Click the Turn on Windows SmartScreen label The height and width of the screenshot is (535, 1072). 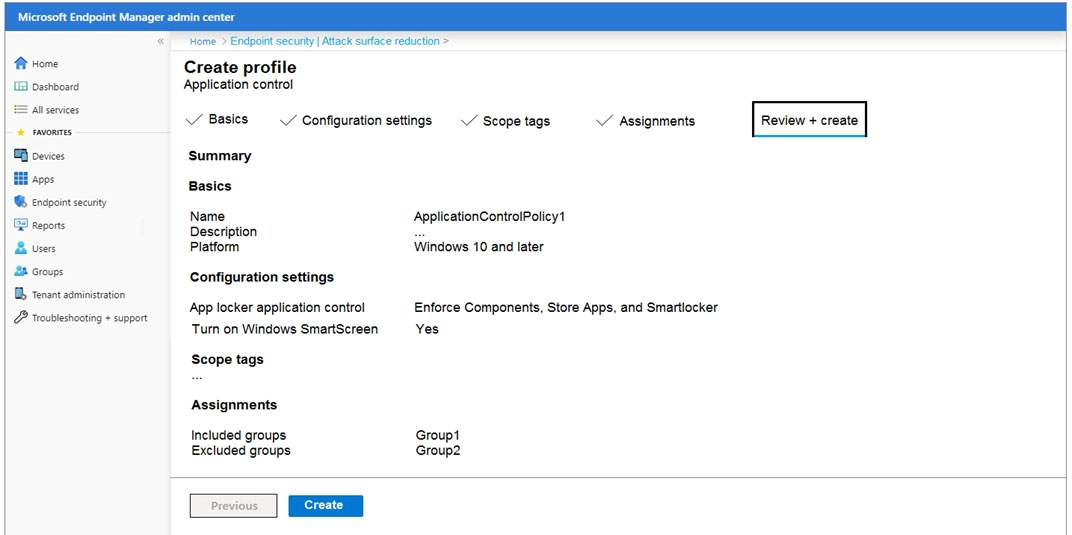tap(284, 329)
